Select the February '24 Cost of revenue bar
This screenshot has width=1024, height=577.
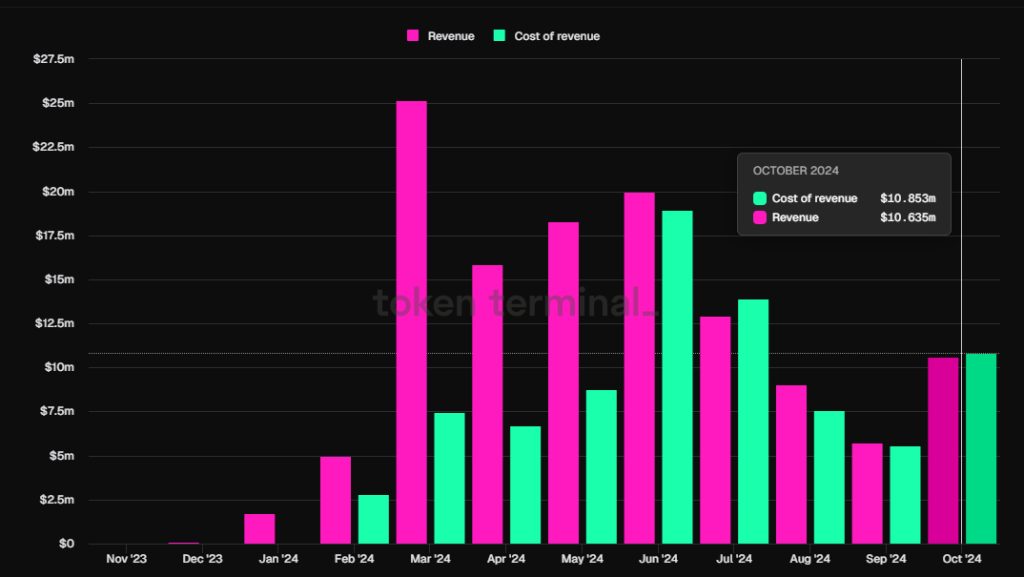coord(373,519)
